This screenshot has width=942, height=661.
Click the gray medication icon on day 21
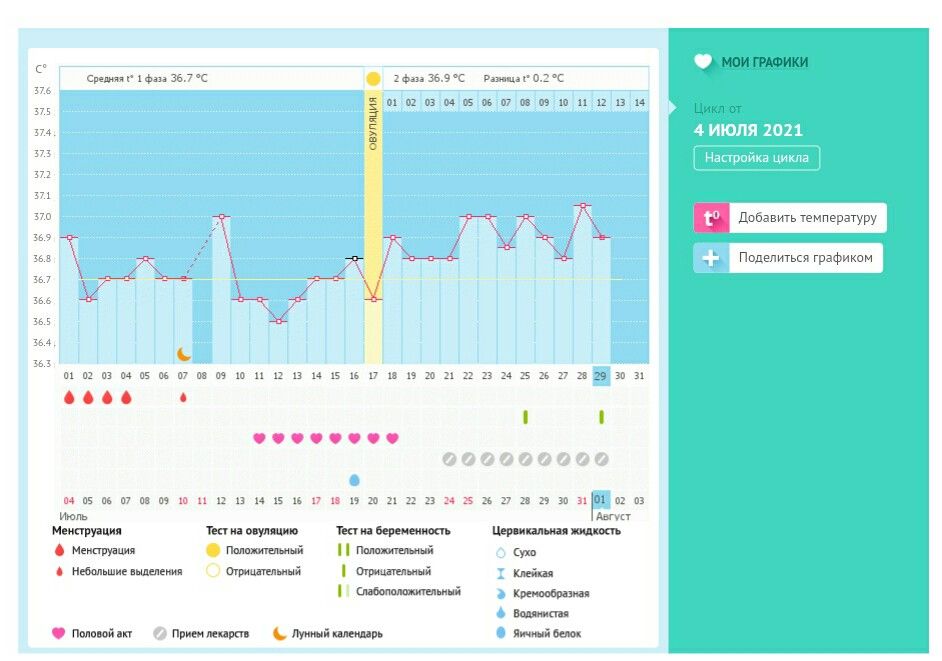(449, 459)
